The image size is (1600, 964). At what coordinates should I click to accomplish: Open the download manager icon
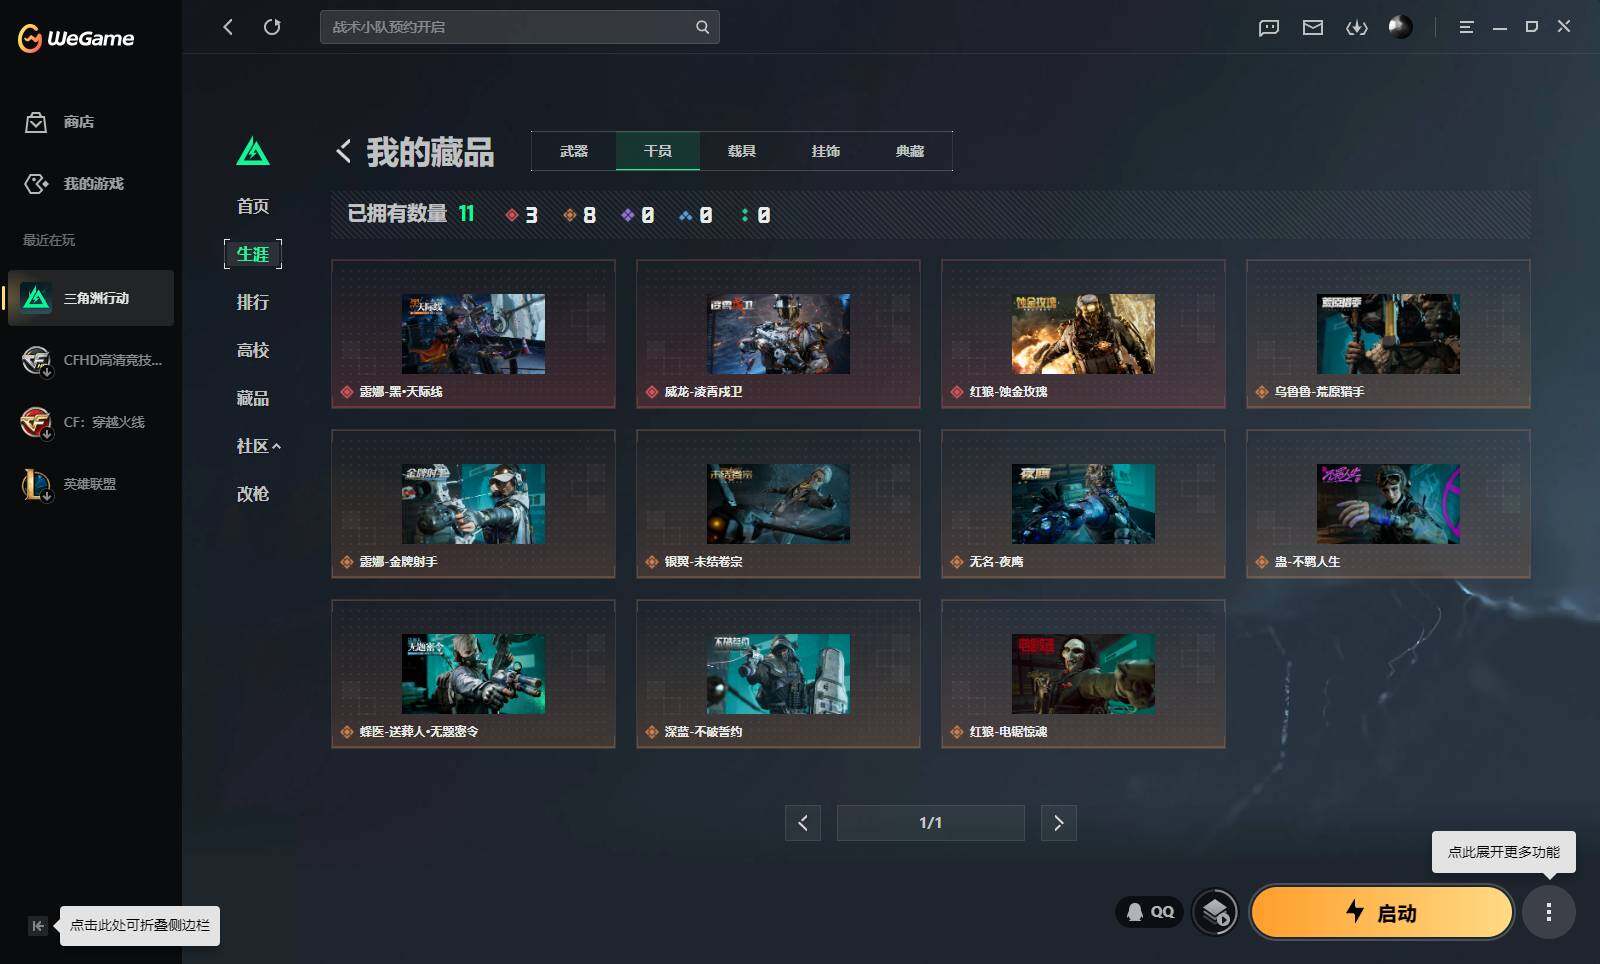[1357, 27]
